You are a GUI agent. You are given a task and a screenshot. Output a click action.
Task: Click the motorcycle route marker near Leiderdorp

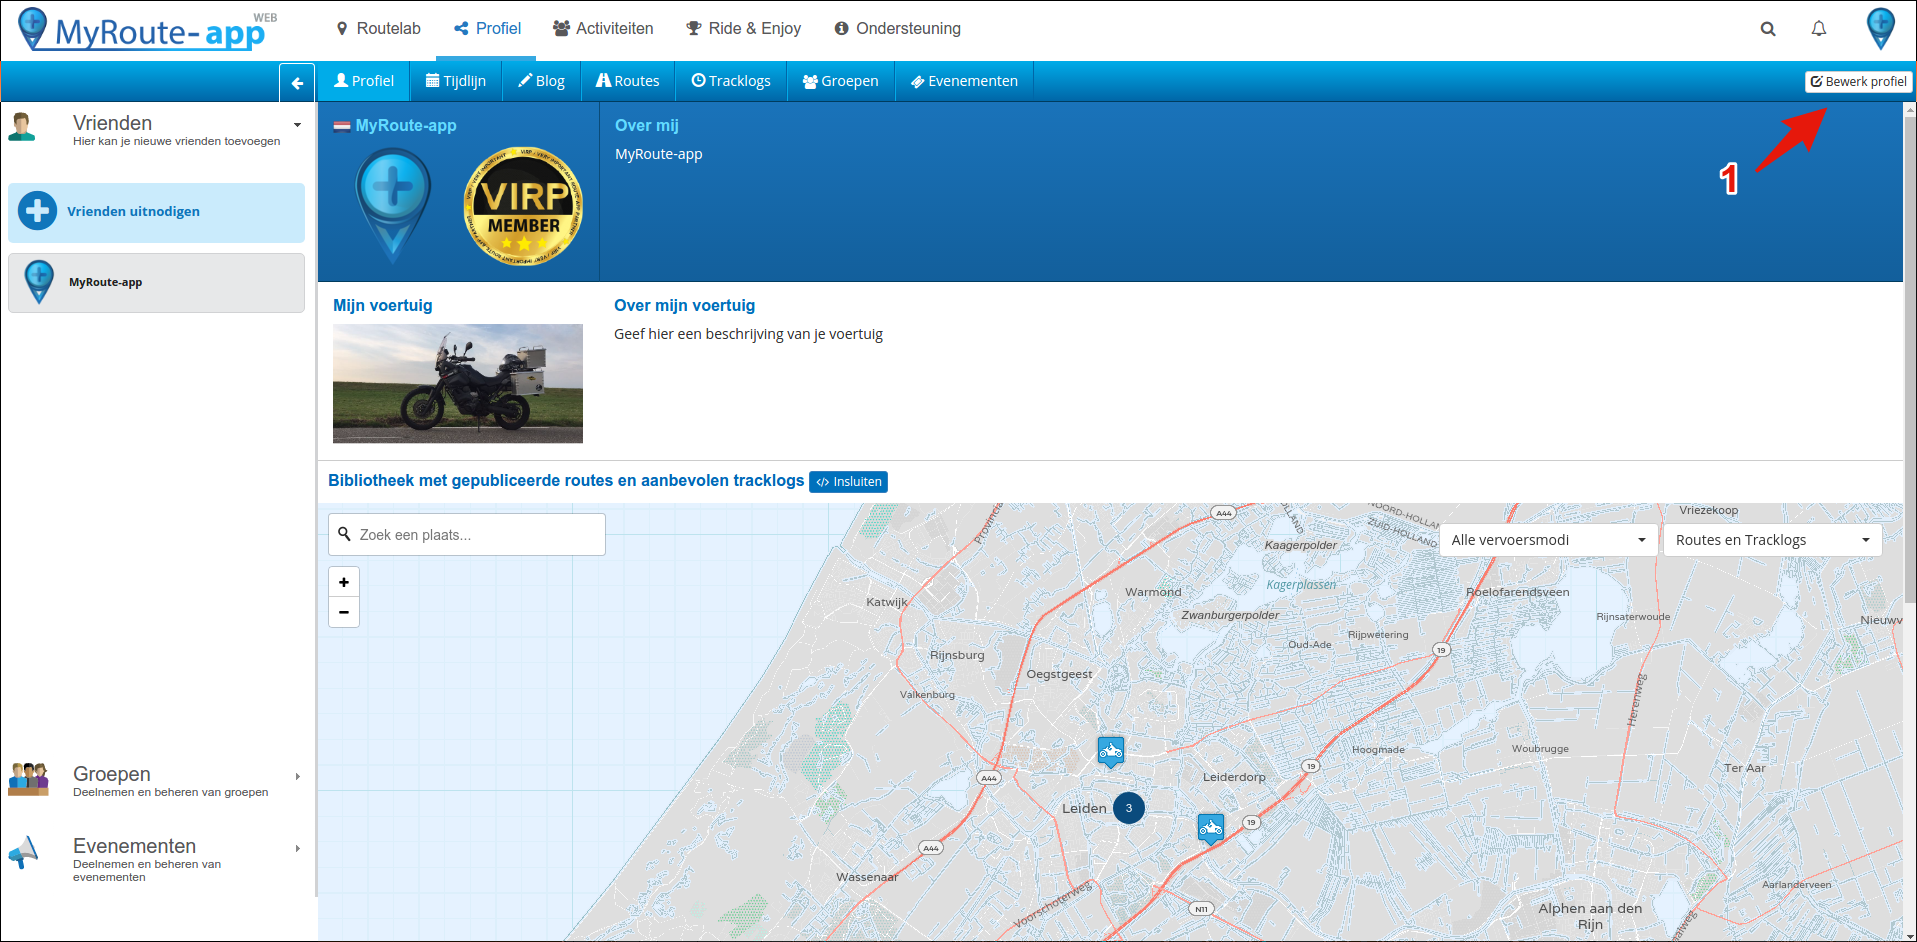tap(1211, 829)
